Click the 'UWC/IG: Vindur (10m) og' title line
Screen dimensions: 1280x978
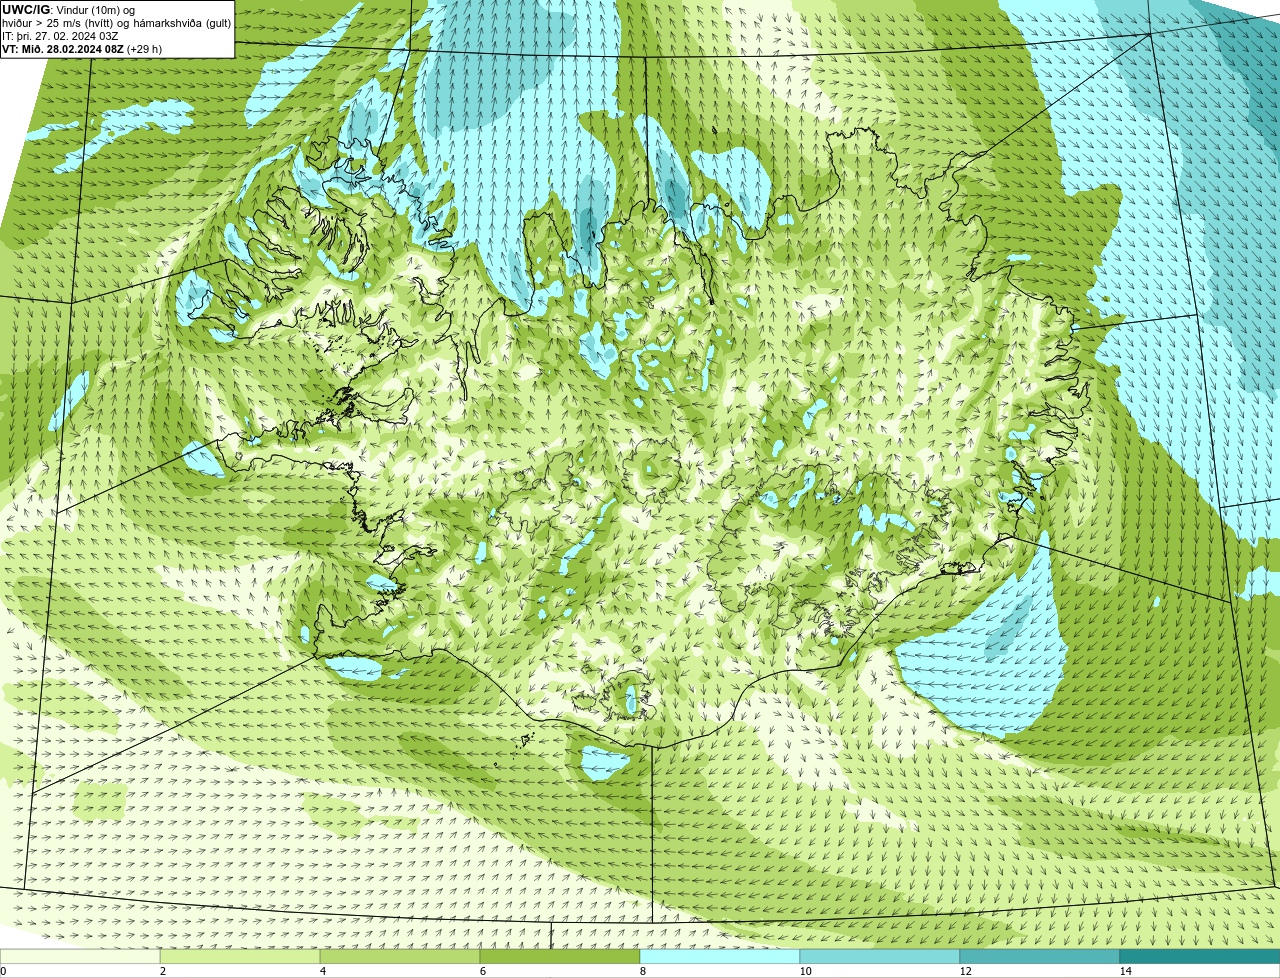(68, 10)
